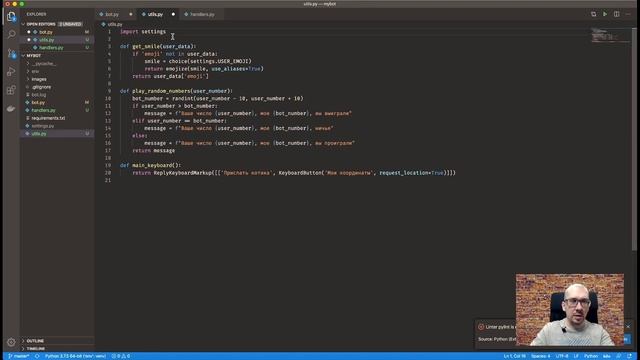This screenshot has width=640, height=360.
Task: Switch to the bot.py editor tab
Action: tap(116, 14)
